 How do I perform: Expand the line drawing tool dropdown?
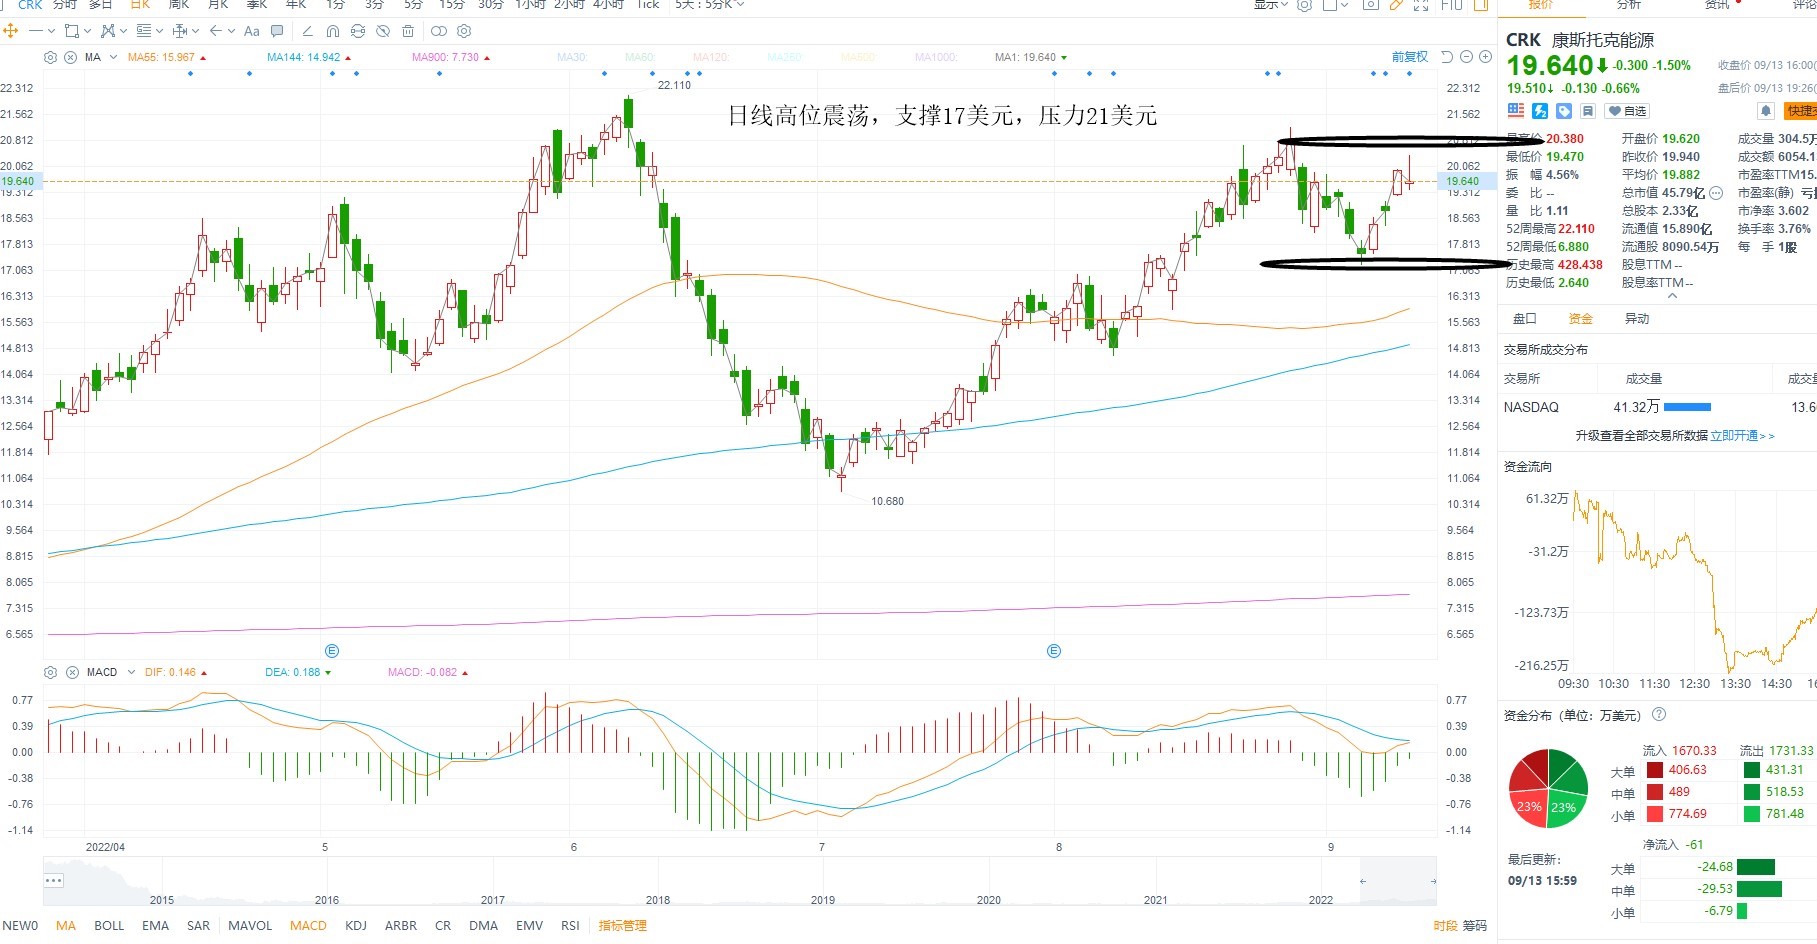click(x=51, y=31)
